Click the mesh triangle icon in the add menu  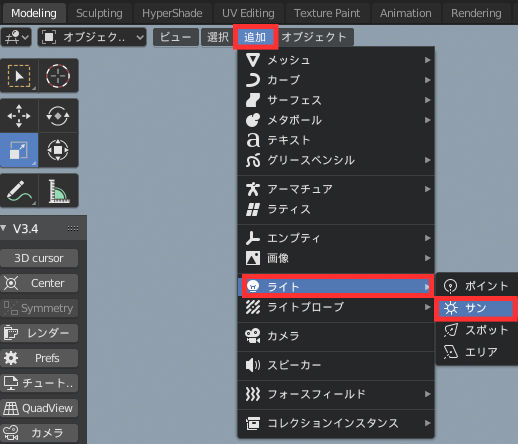pos(253,60)
